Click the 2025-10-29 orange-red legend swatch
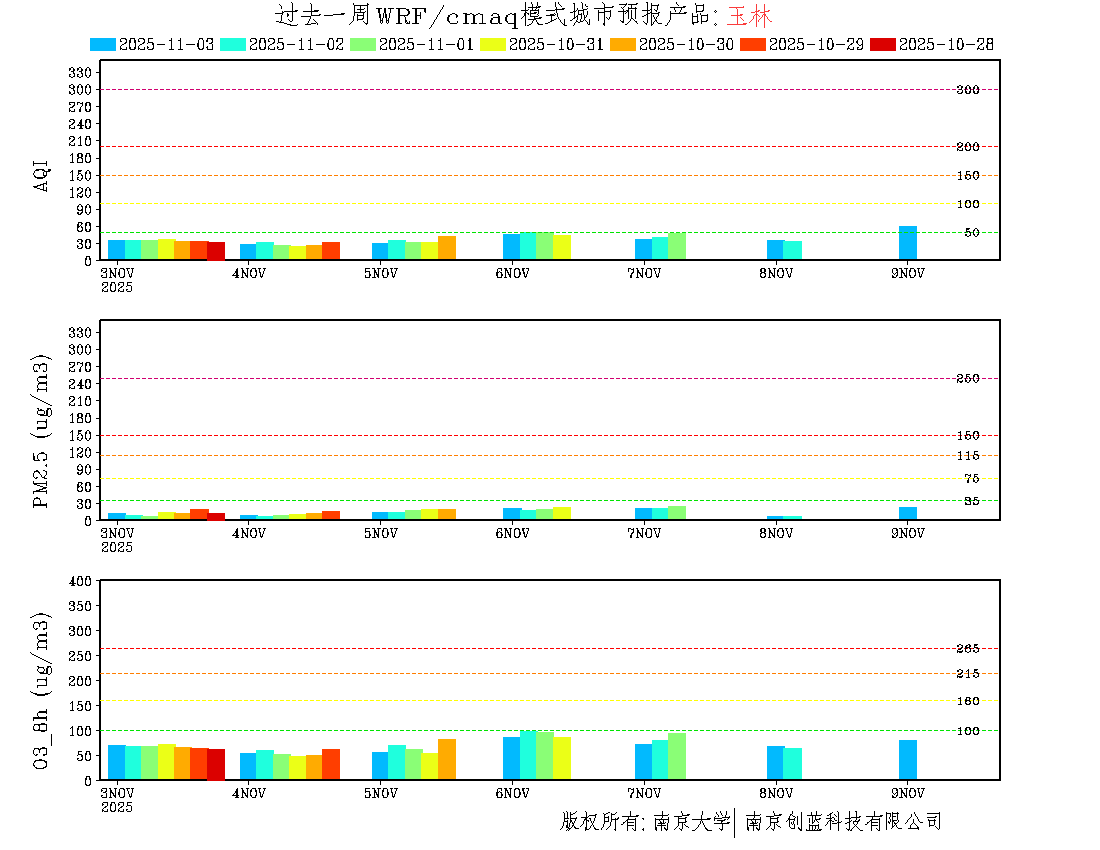The width and height of the screenshot is (1100, 850). point(753,44)
